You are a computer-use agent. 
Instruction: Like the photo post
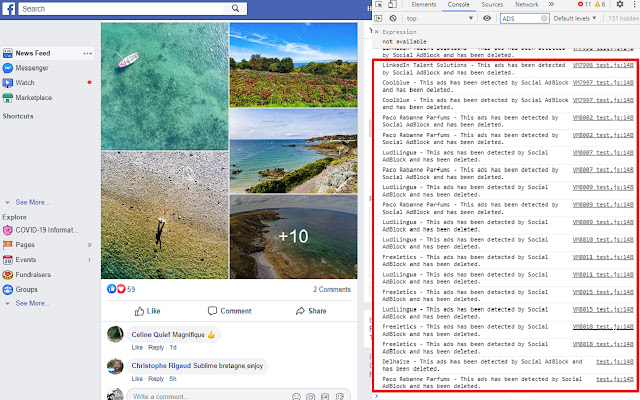coord(147,311)
